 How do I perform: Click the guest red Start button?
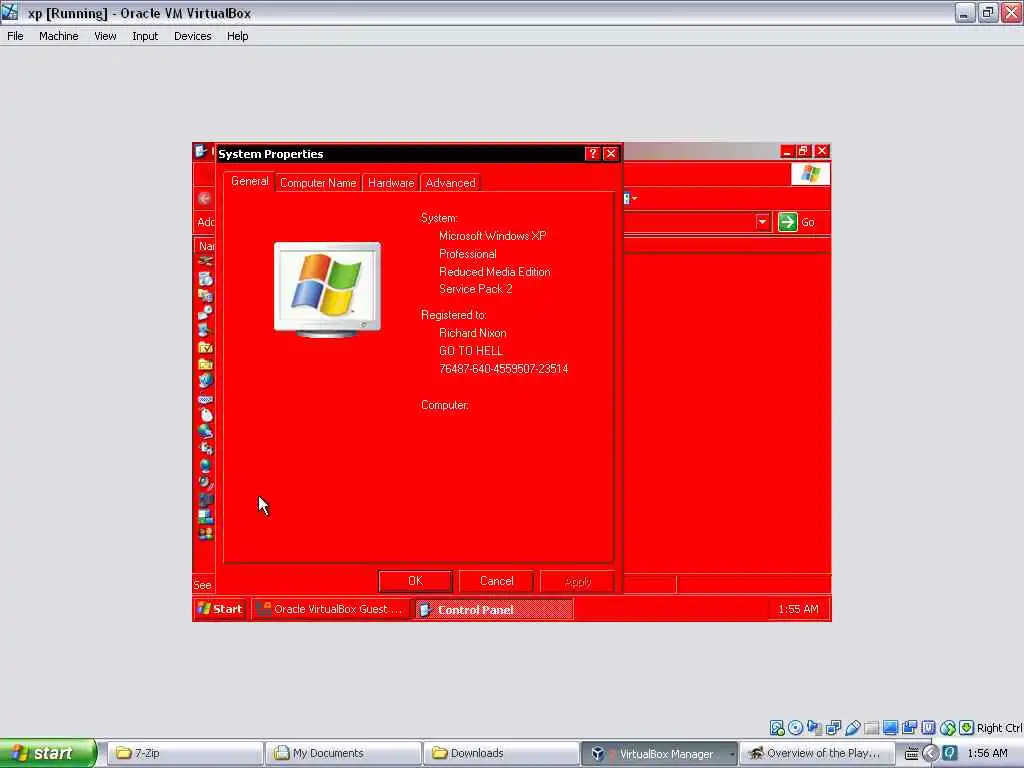(x=220, y=609)
